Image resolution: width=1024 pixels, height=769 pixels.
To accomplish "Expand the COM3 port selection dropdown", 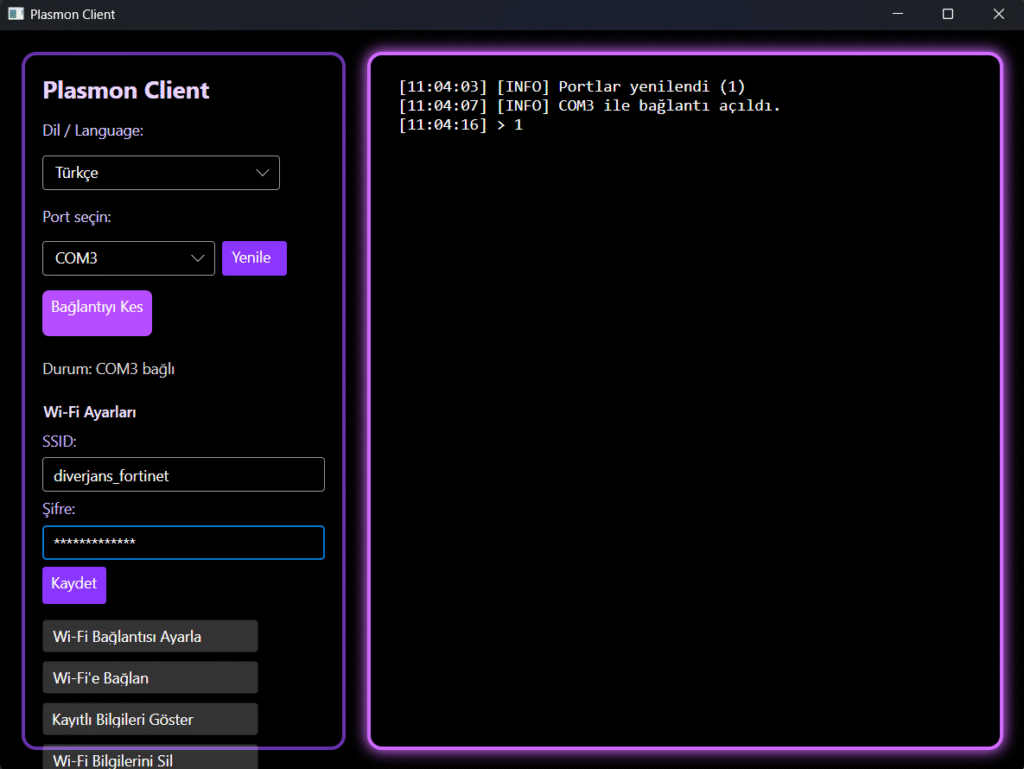I will (x=128, y=258).
